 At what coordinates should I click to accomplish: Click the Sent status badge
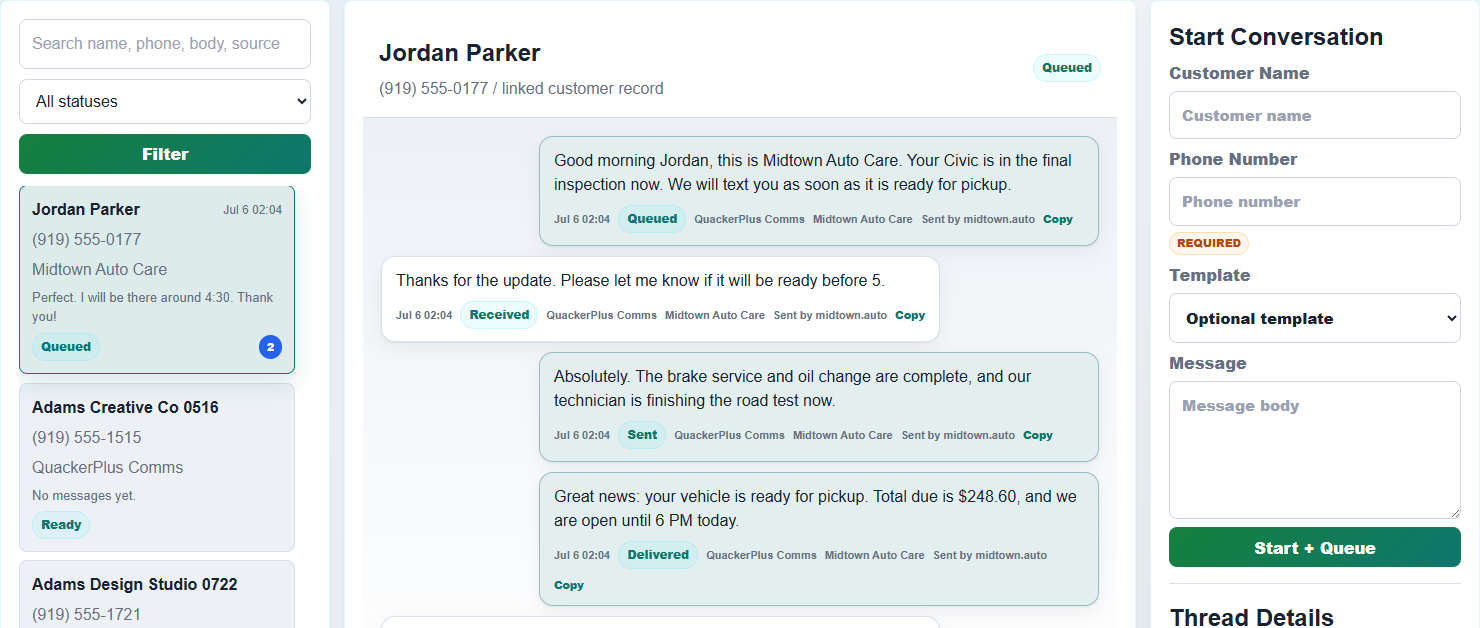coord(642,435)
